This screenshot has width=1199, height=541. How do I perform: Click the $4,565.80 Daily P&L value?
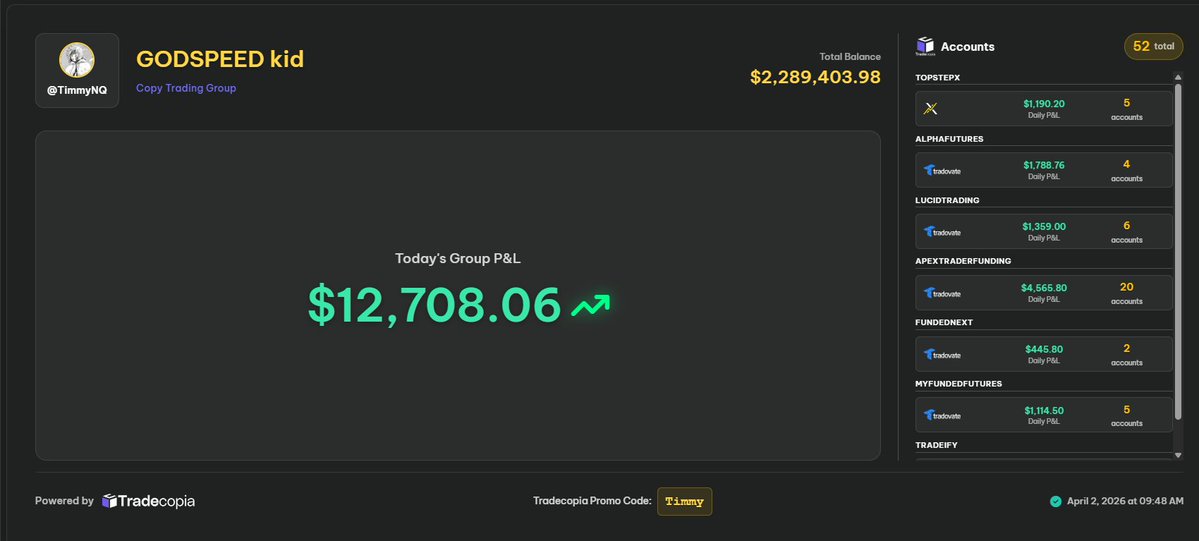coord(1044,288)
